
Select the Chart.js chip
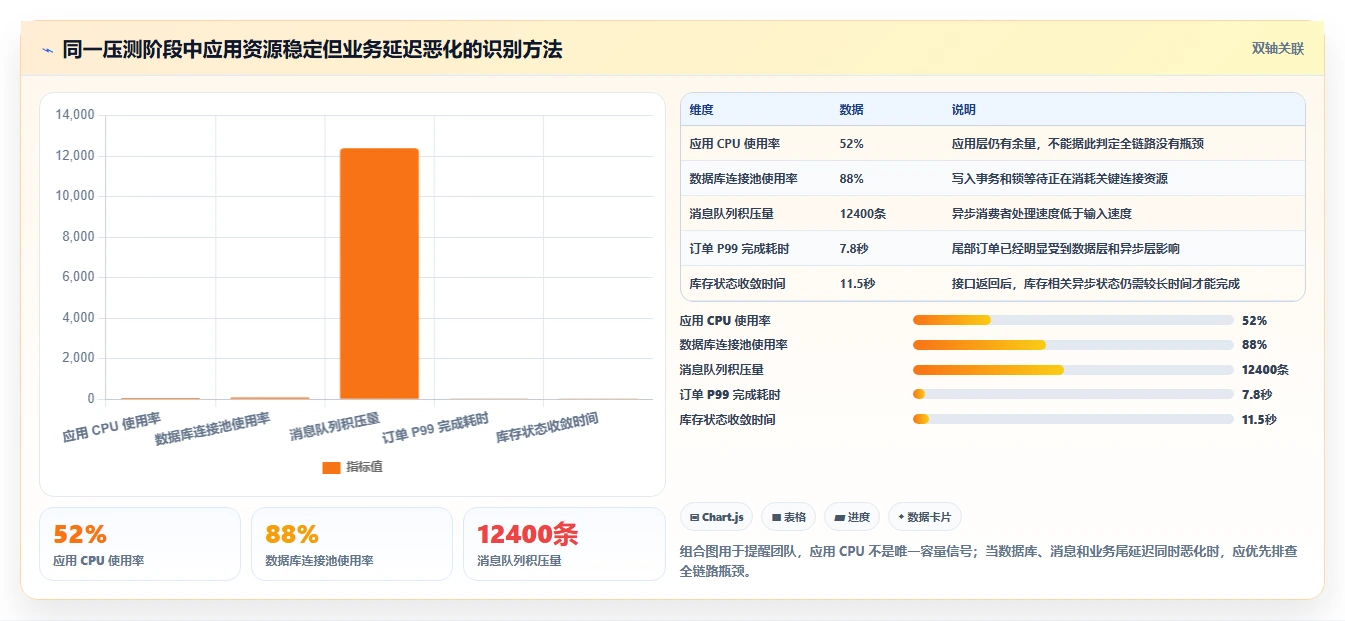716,517
